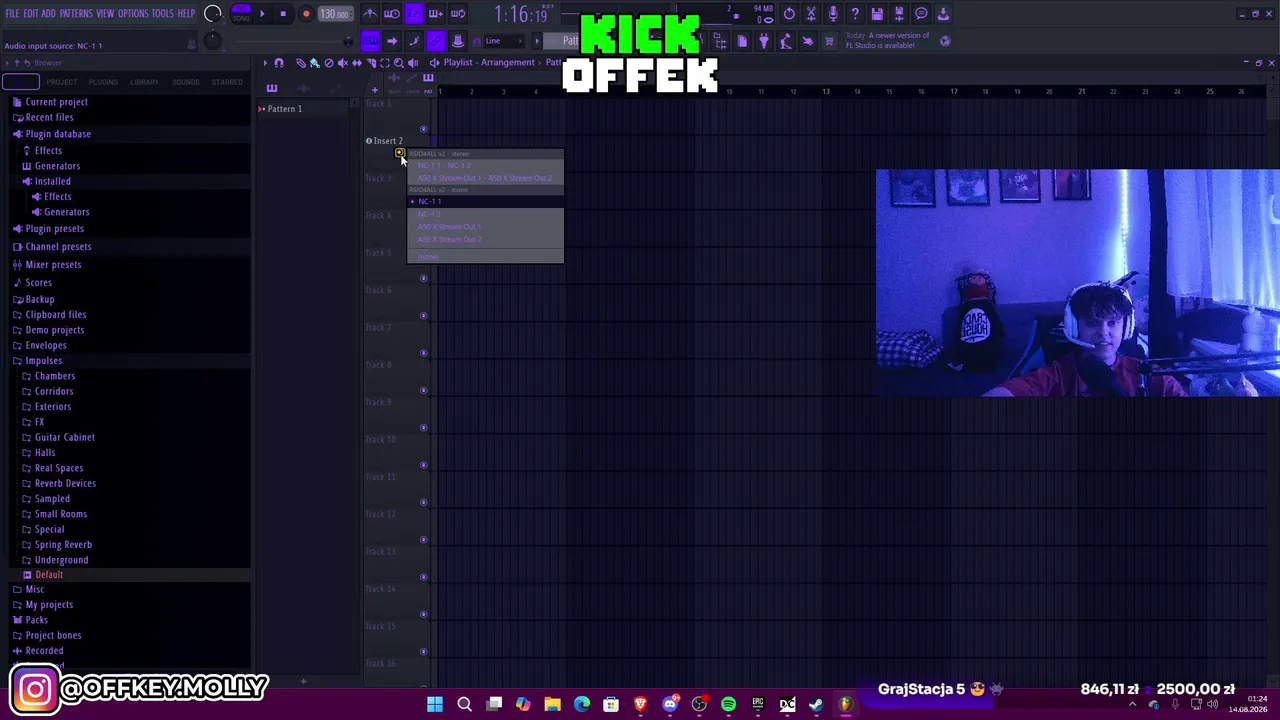Click the stop button in the transport

283,14
